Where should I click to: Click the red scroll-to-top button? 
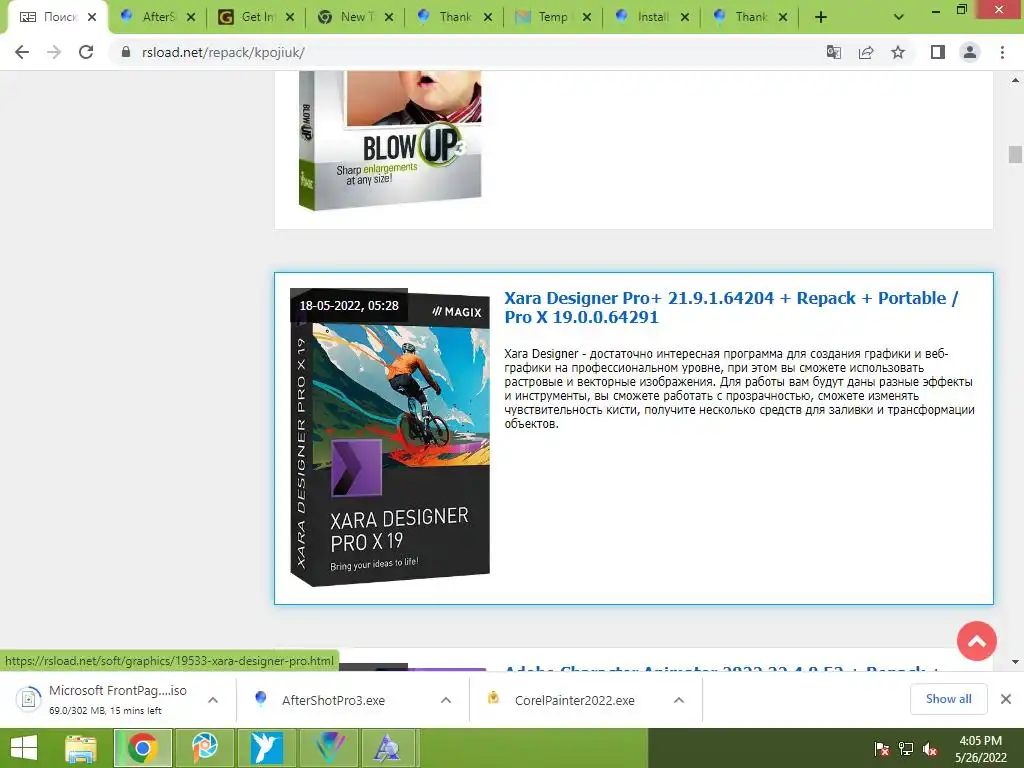[x=976, y=641]
